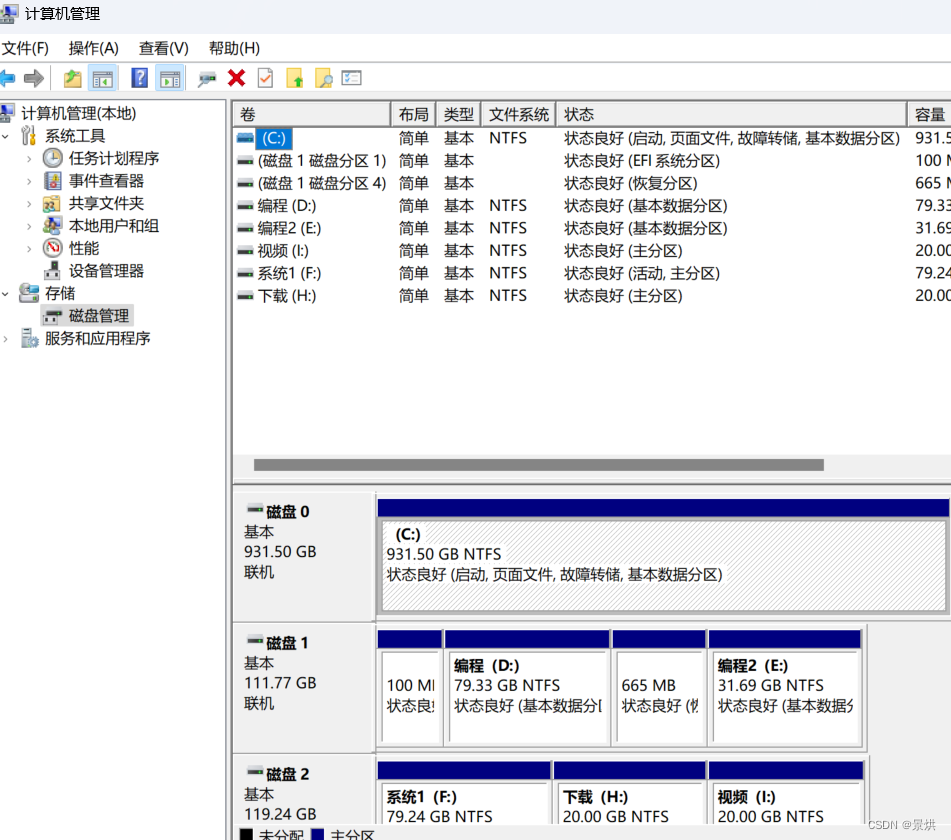
Task: Click the checkmark properties toolbar icon
Action: click(266, 78)
